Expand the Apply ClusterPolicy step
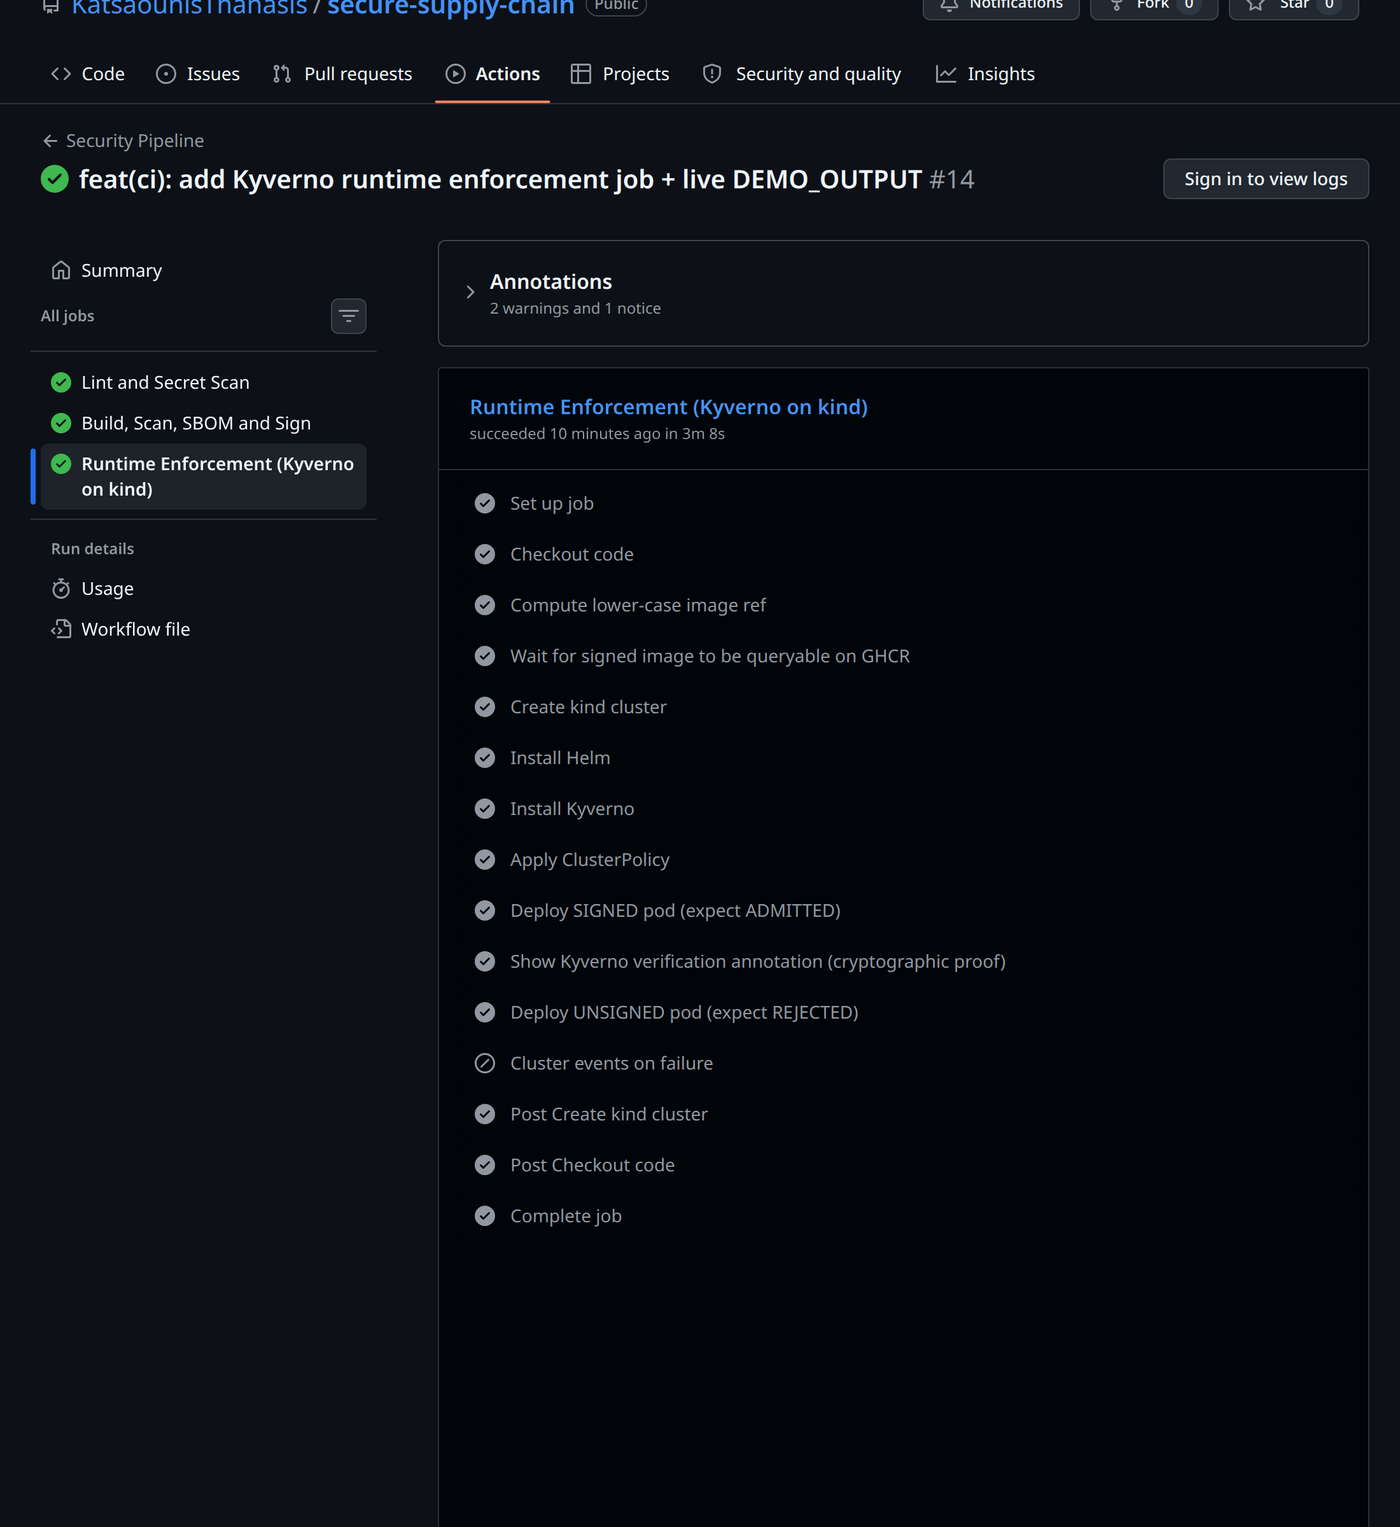 tap(903, 860)
